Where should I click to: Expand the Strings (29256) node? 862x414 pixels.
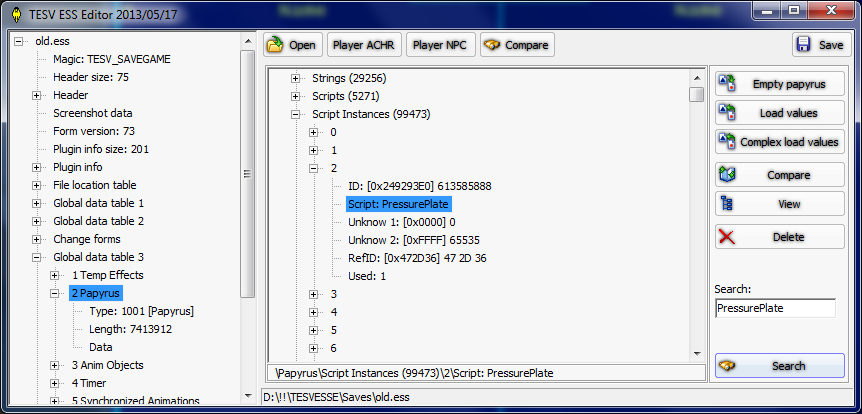pyautogui.click(x=295, y=79)
